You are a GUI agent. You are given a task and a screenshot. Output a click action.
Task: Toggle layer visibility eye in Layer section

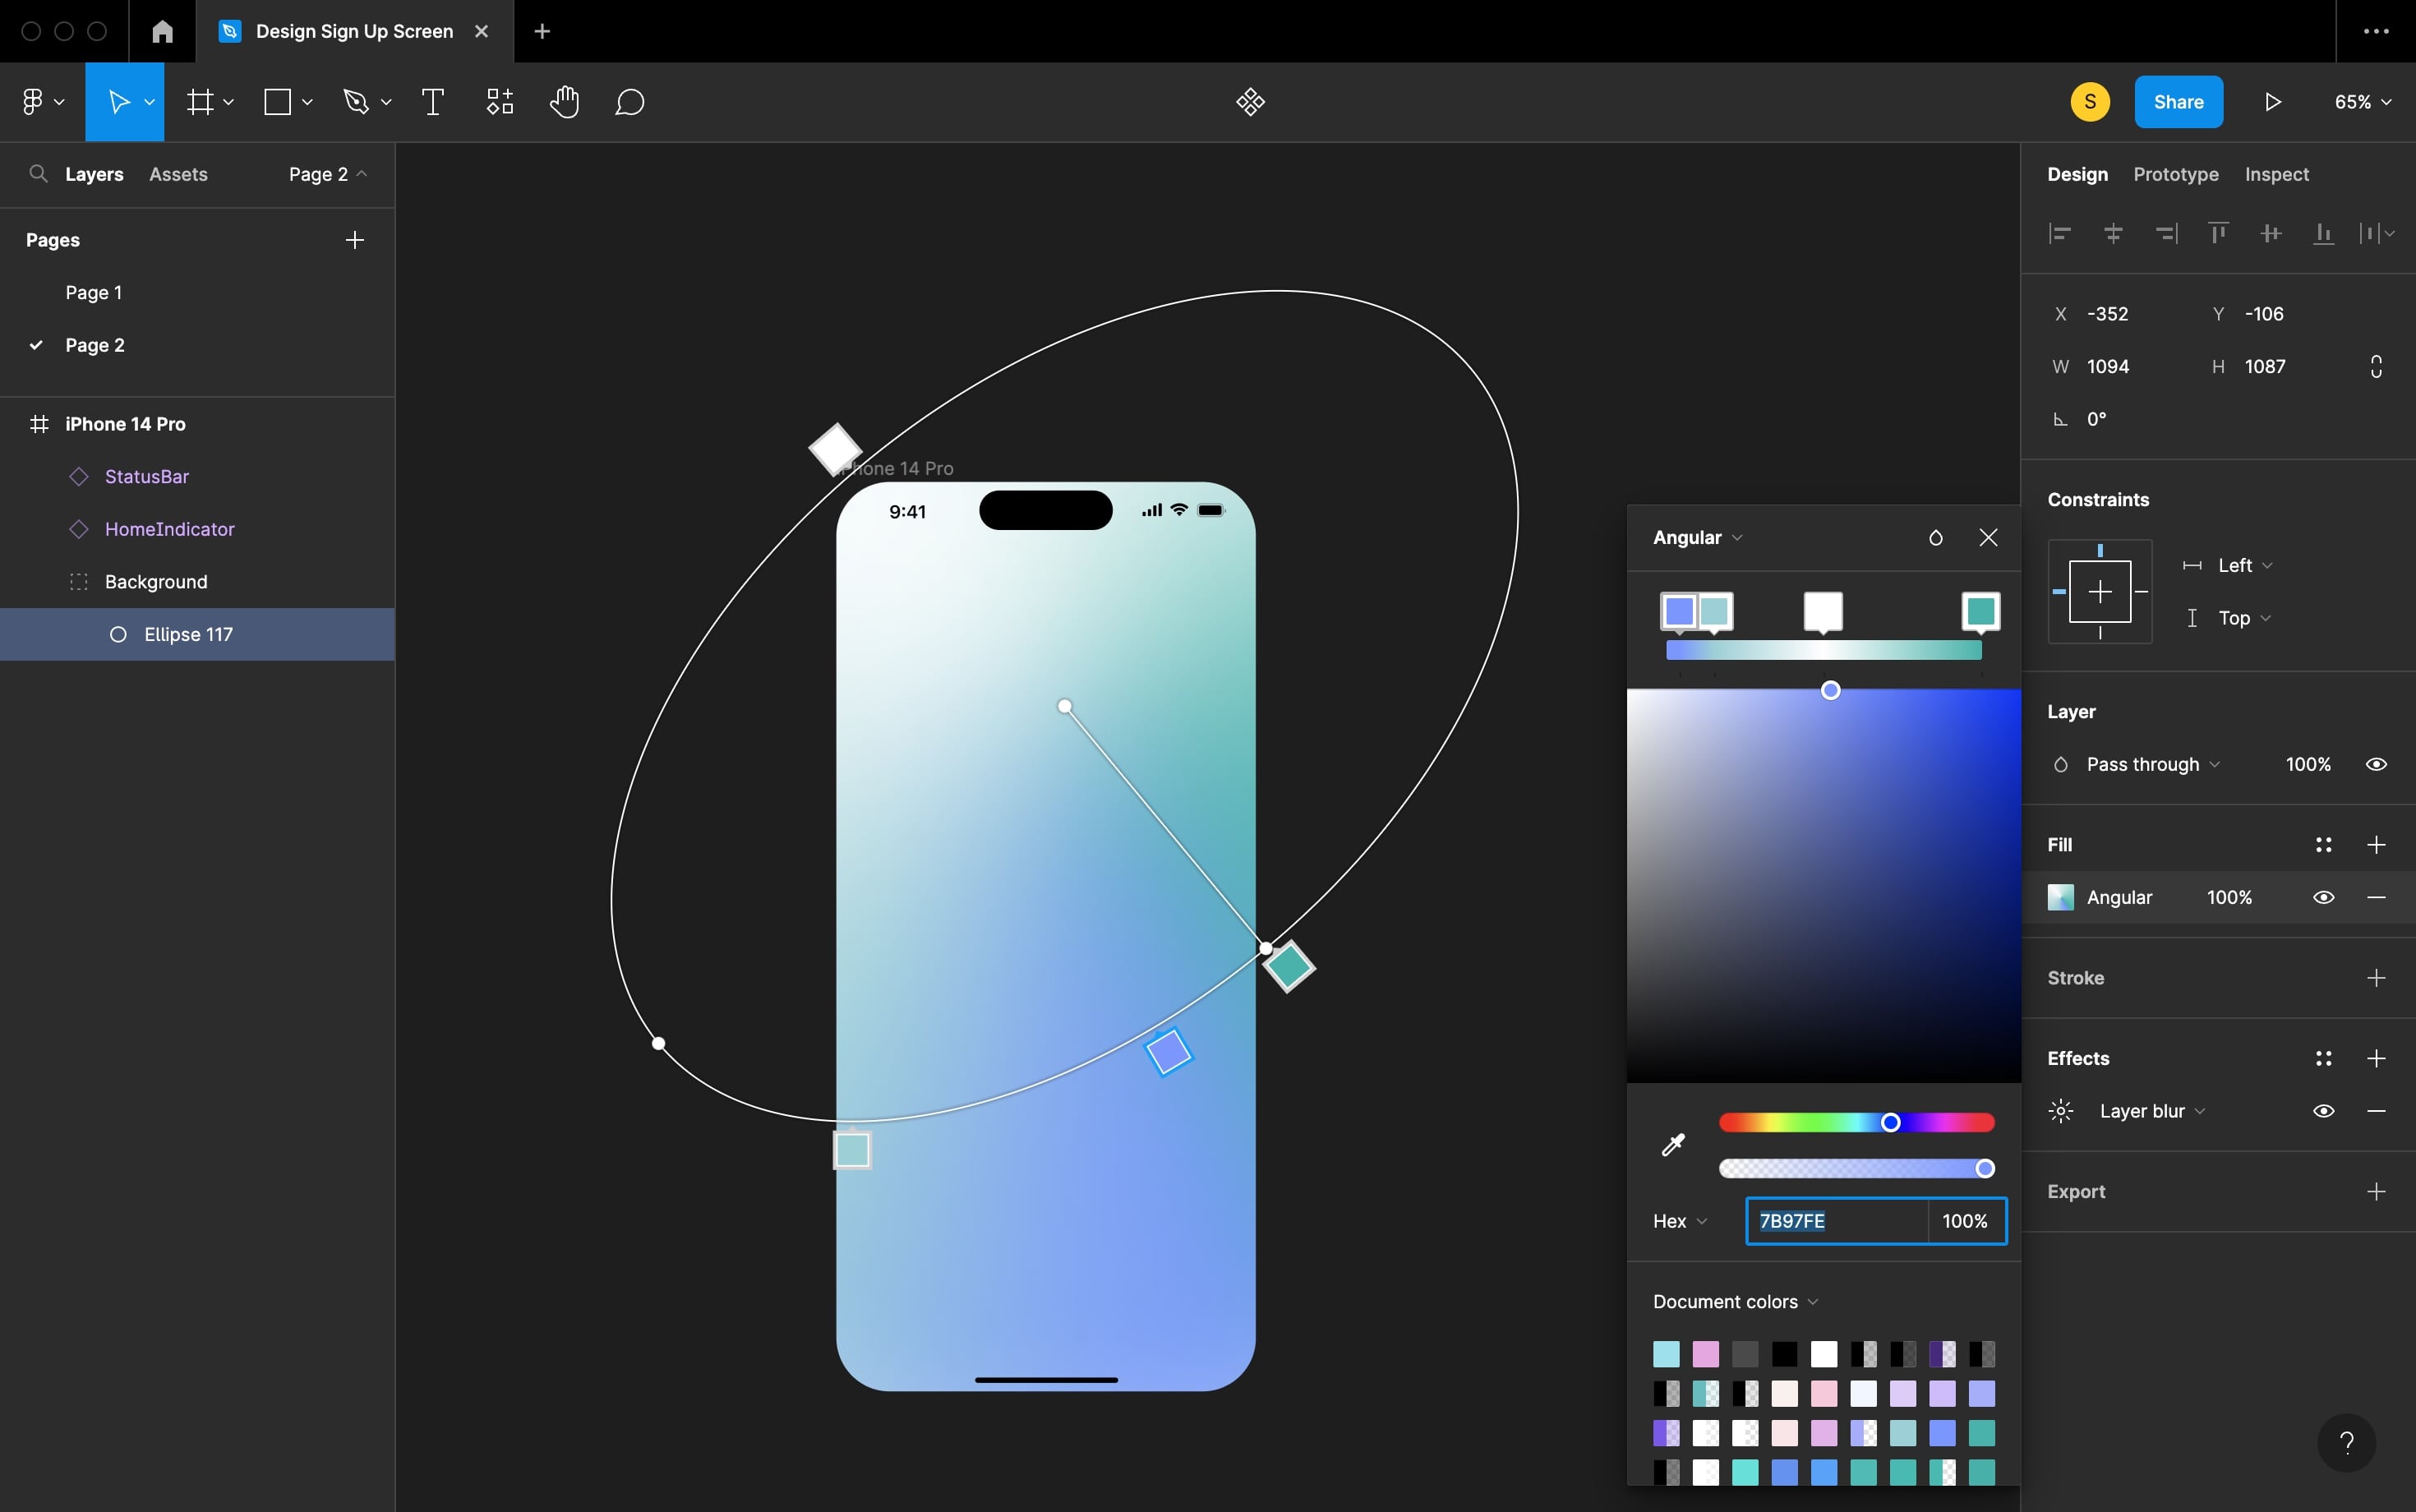coord(2376,764)
